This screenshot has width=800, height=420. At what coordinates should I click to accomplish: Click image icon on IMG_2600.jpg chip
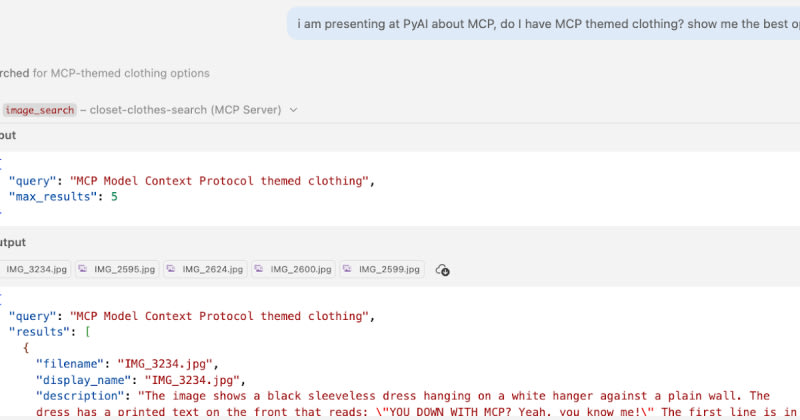[x=259, y=269]
